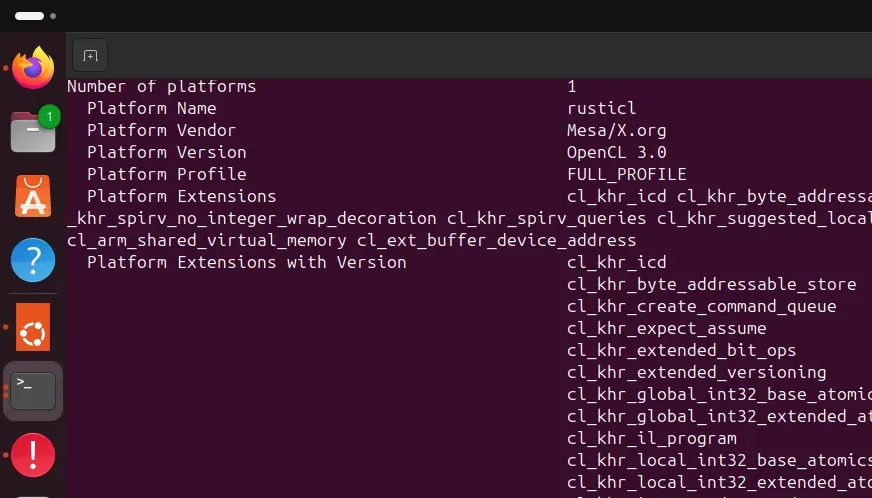Click the 'Mesa/X.org' vendor value
Image resolution: width=872 pixels, height=498 pixels.
616,130
